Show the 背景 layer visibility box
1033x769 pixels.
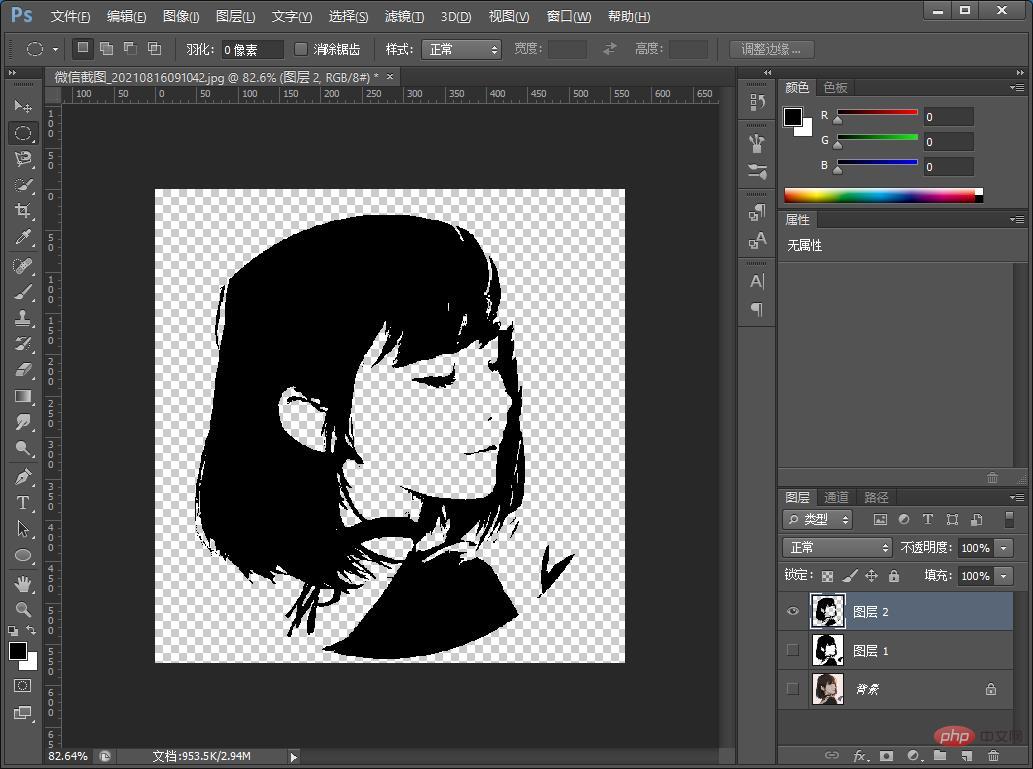pyautogui.click(x=793, y=689)
